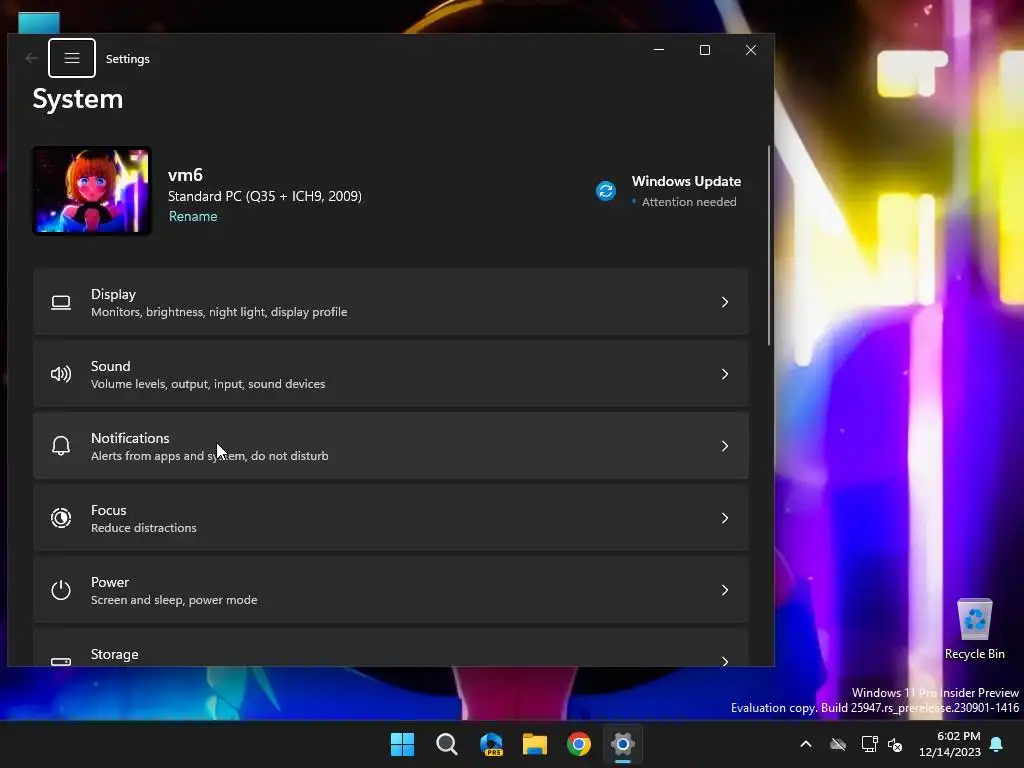Expand the Focus settings chevron
The image size is (1024, 768).
point(724,518)
